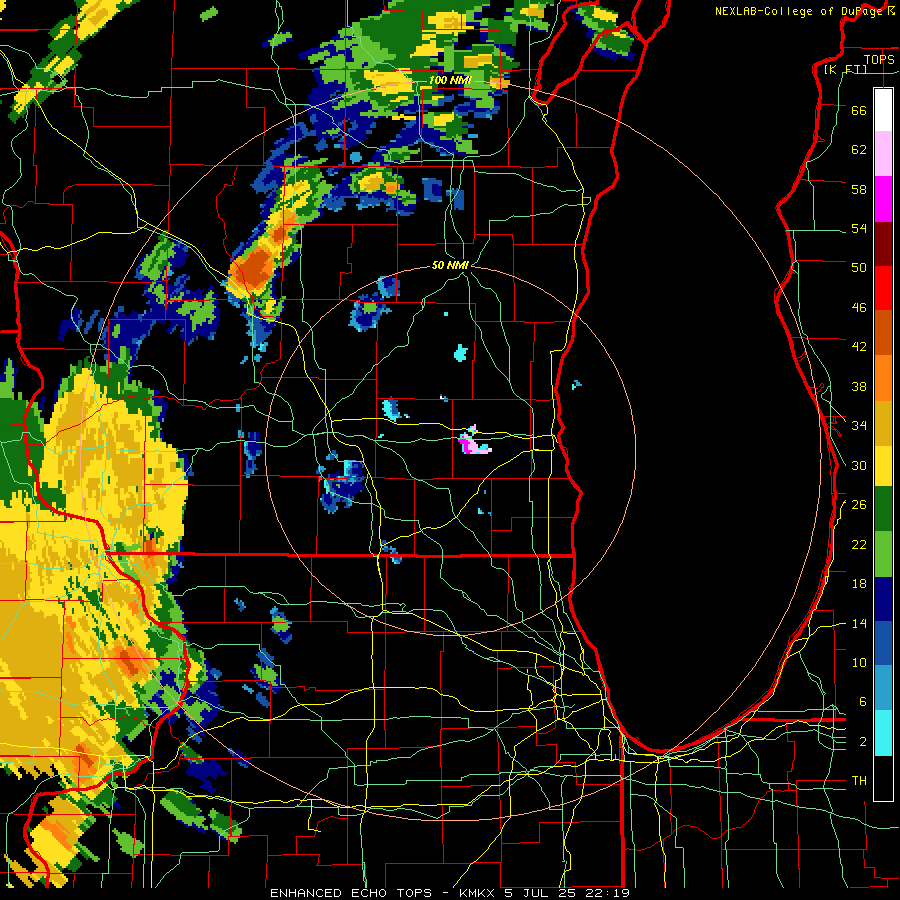
Task: Click the 22 value on the legend scale
Action: pyautogui.click(x=859, y=544)
